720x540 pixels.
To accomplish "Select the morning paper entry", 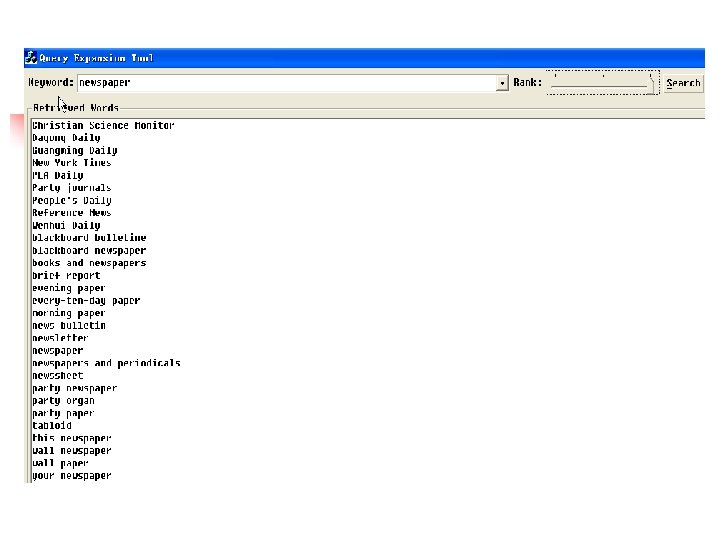I will [x=69, y=313].
